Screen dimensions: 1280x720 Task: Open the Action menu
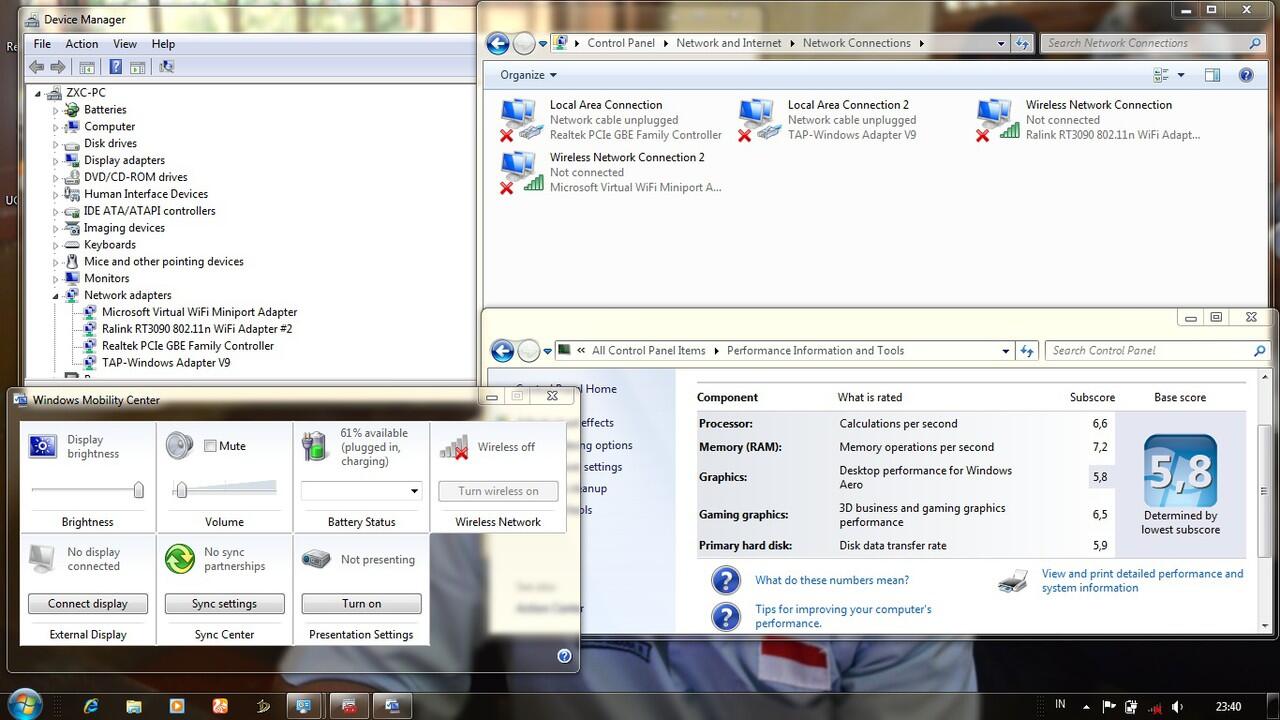point(82,44)
